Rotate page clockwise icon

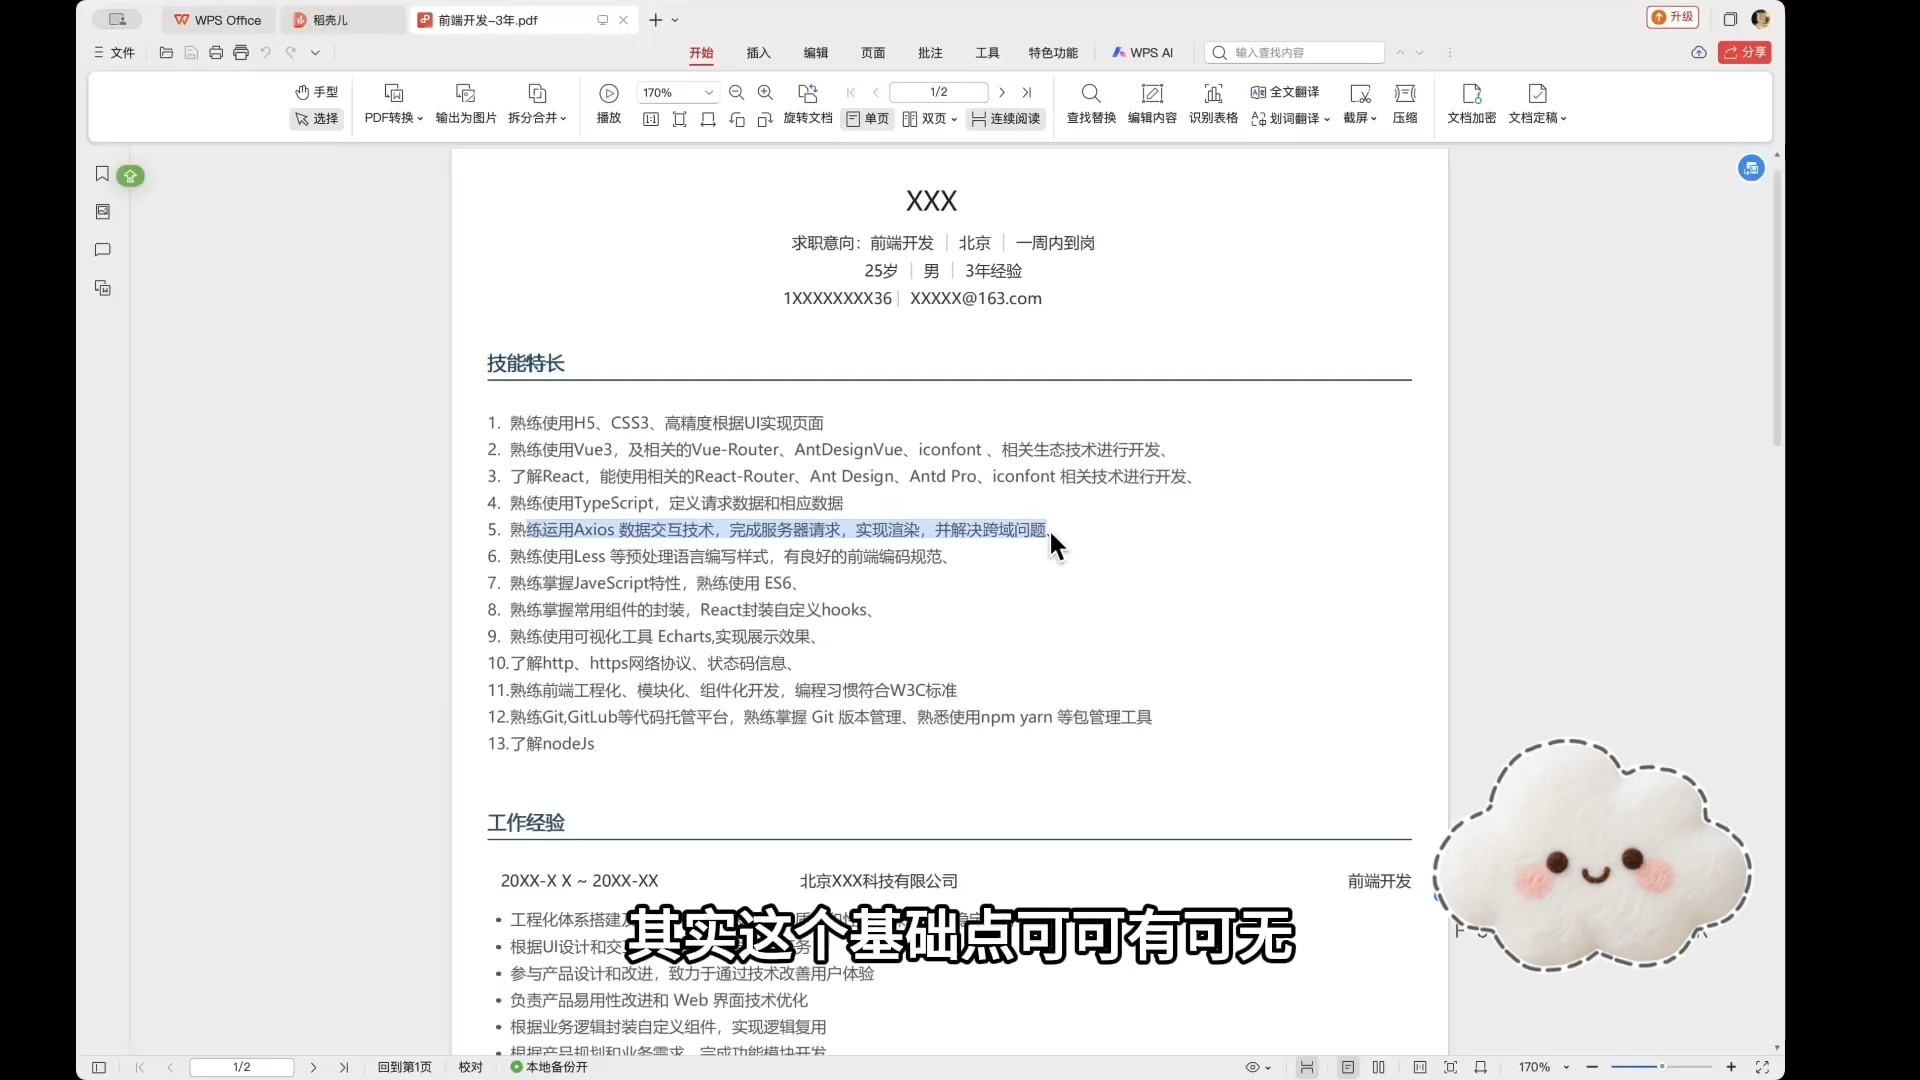[765, 119]
